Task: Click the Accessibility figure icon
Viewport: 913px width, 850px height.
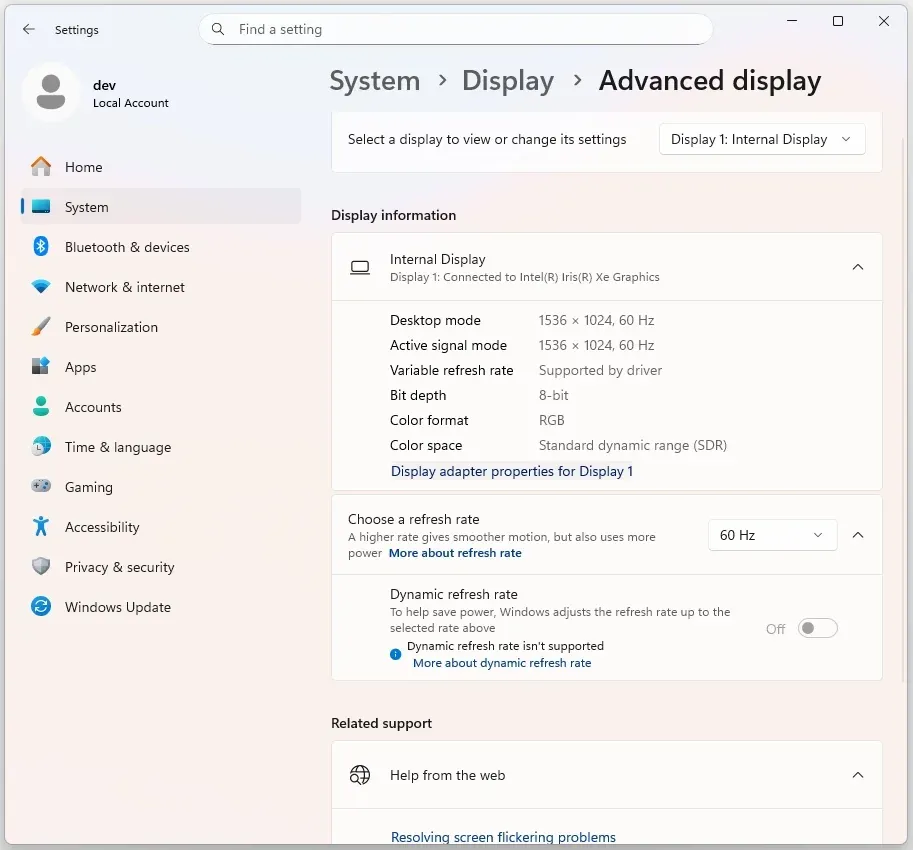Action: pos(41,527)
